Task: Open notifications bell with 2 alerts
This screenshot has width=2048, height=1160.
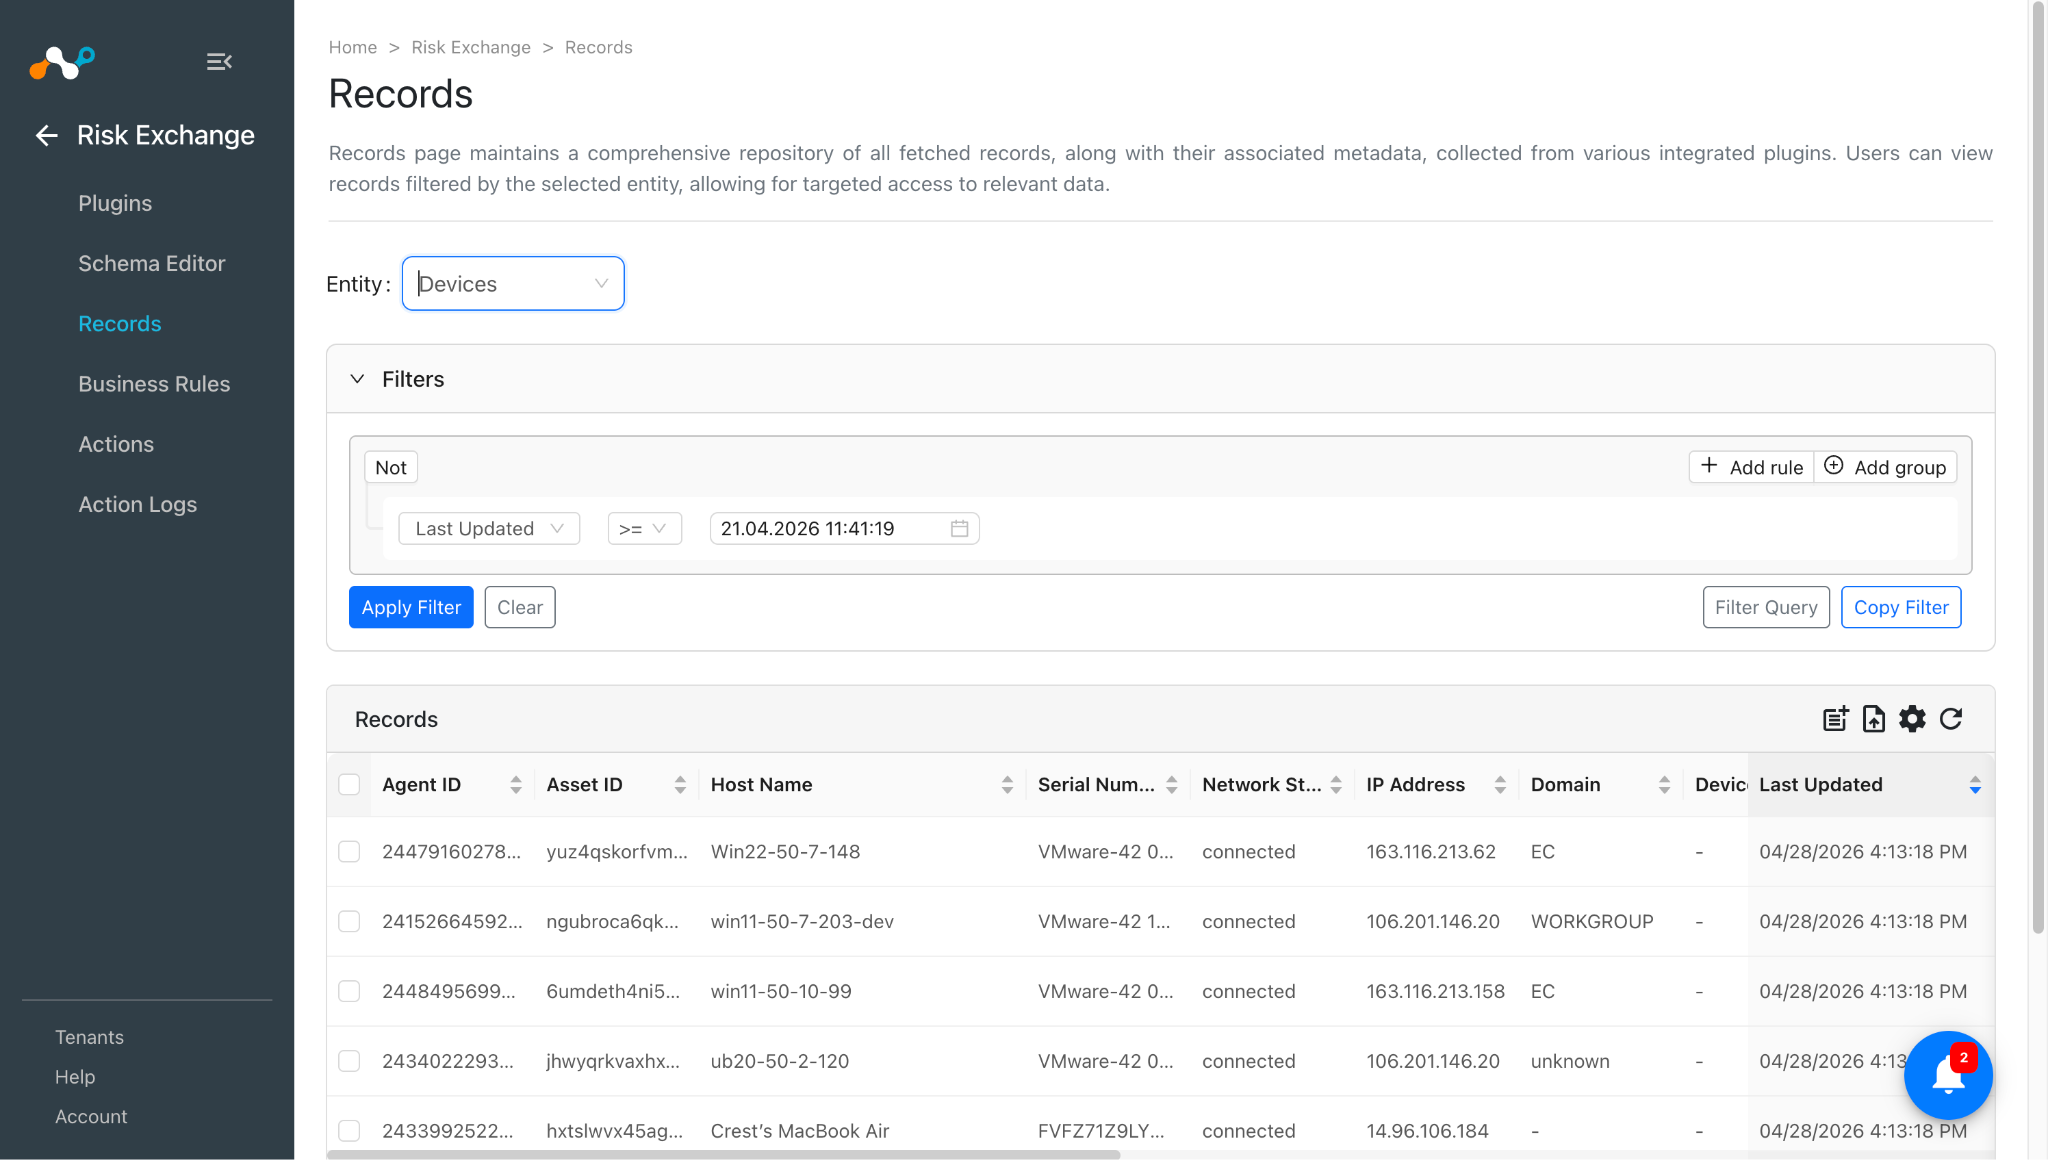Action: [1948, 1075]
